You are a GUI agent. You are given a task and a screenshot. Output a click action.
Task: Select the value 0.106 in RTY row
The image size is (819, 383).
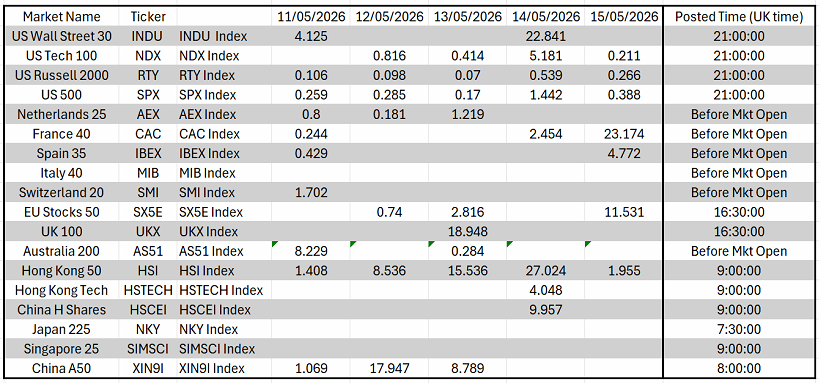coord(311,75)
